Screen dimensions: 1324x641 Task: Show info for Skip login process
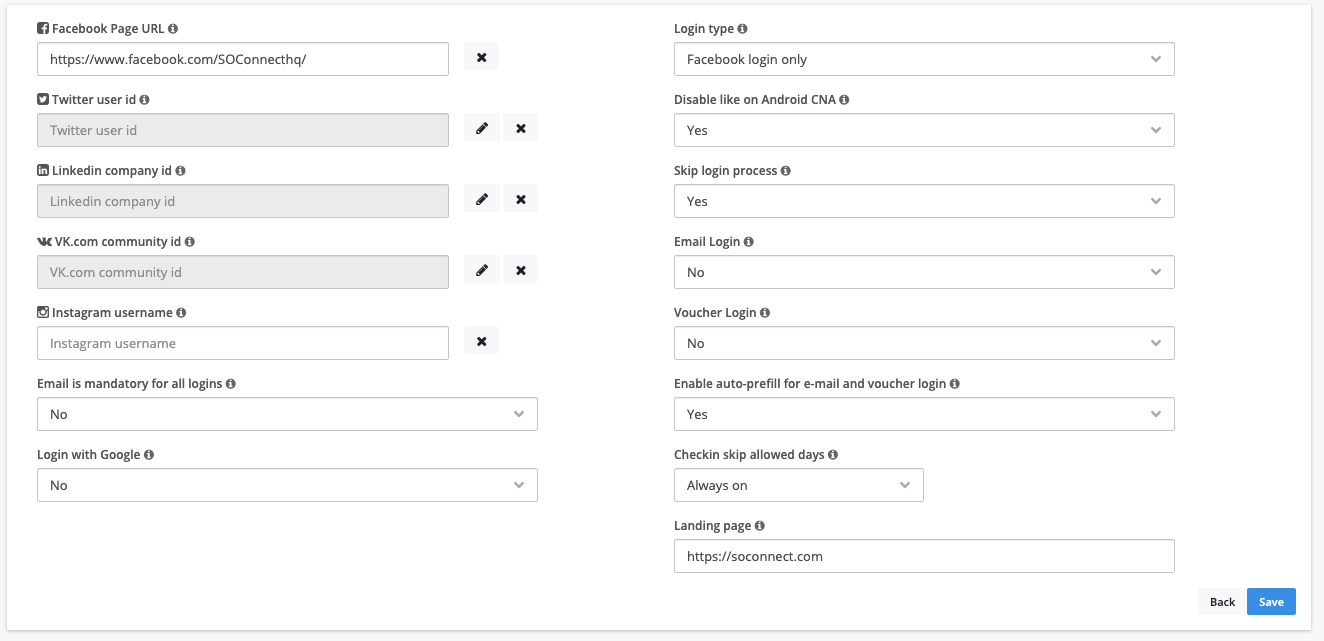(x=786, y=171)
